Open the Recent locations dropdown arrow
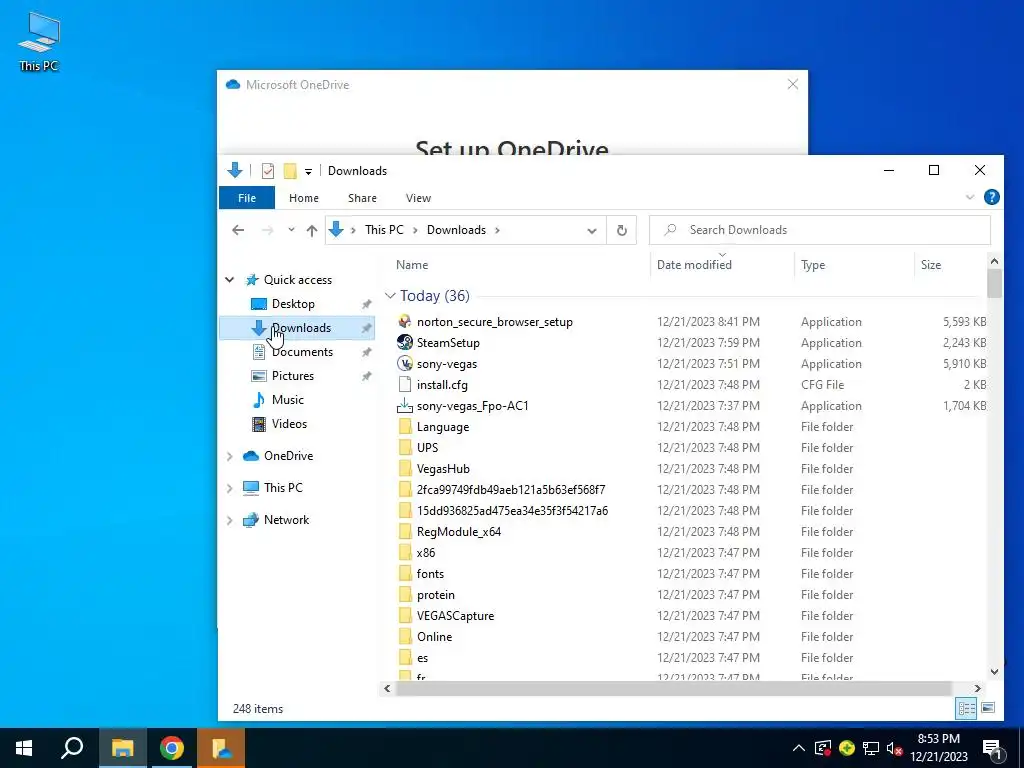The height and width of the screenshot is (768, 1024). pyautogui.click(x=291, y=230)
